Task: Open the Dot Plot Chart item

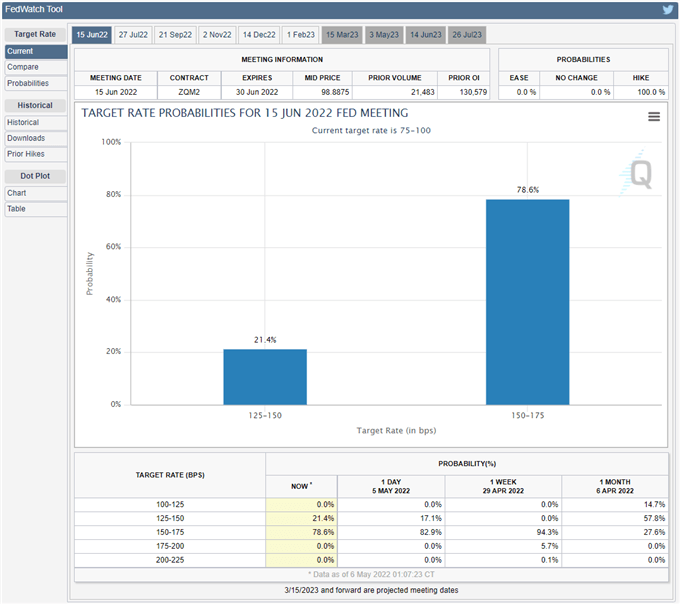Action: point(36,193)
